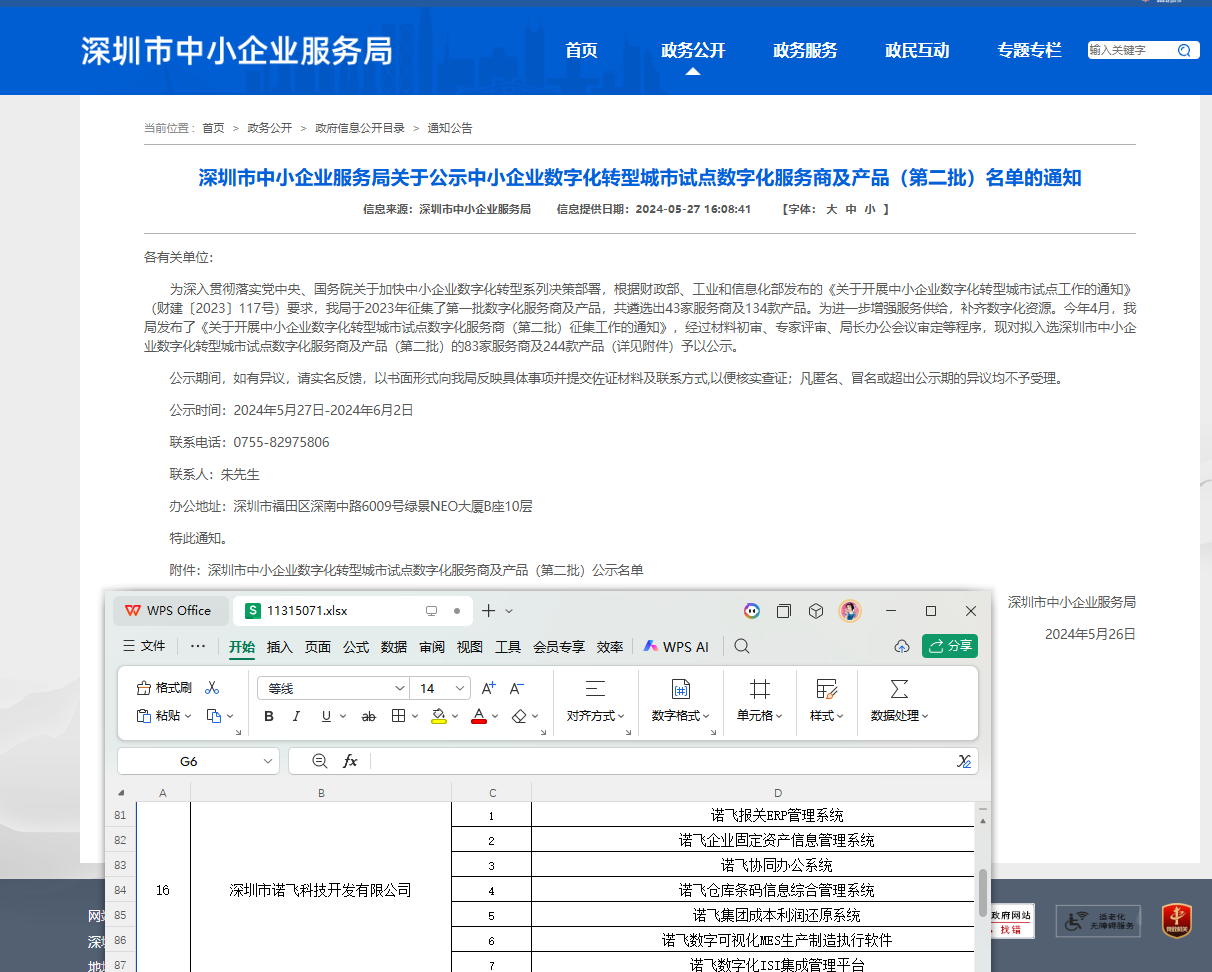Click the zoom magnifier in formula bar
1212x972 pixels.
(319, 761)
